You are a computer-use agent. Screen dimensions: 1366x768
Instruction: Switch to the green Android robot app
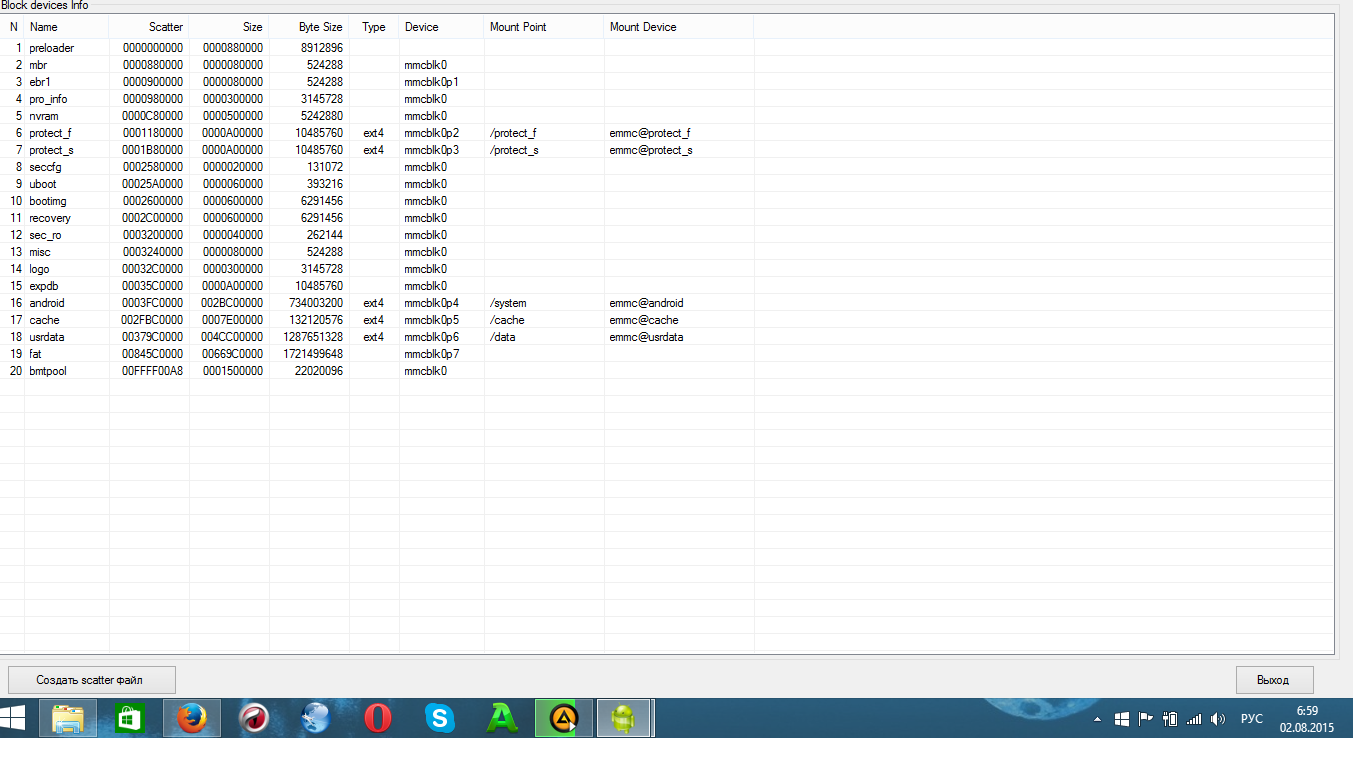coord(624,718)
